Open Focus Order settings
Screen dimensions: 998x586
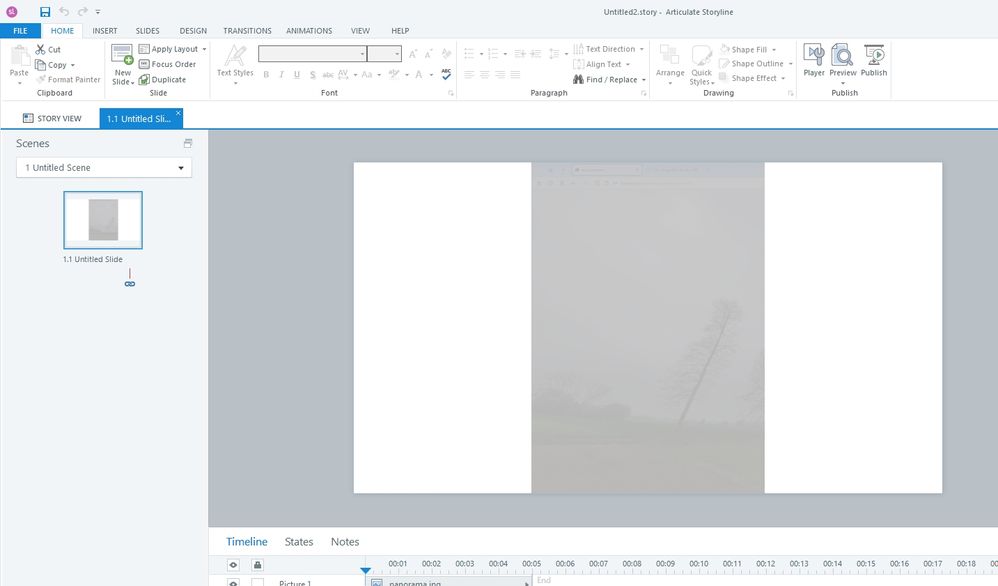click(167, 64)
